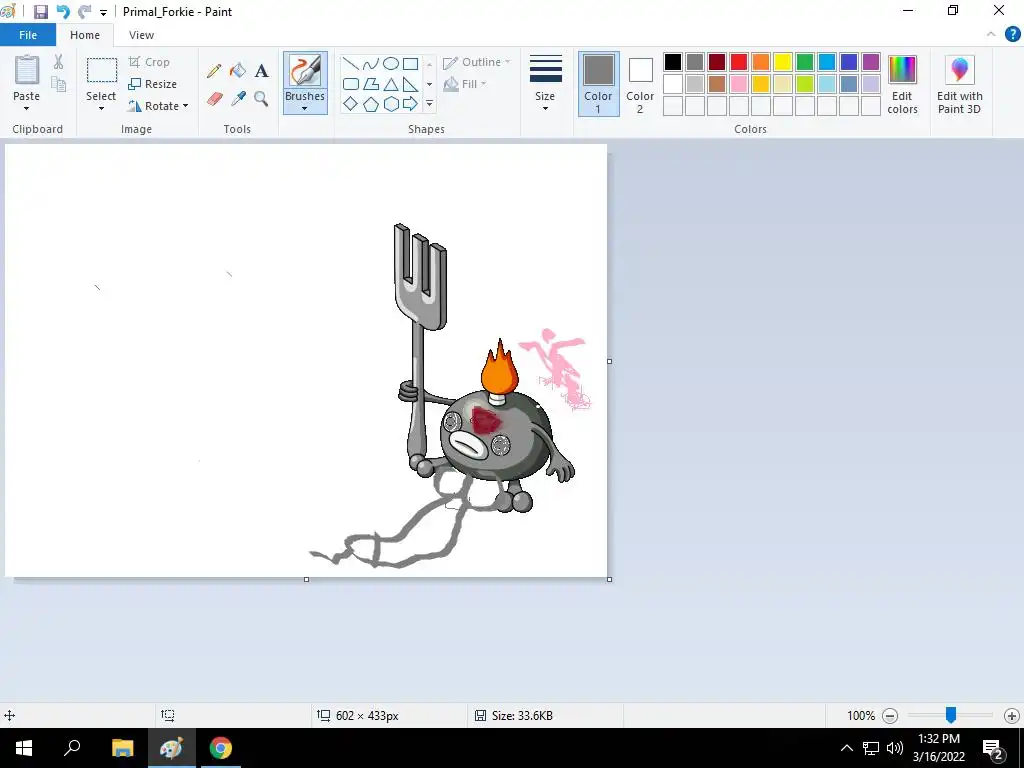Image resolution: width=1024 pixels, height=768 pixels.
Task: Click the zoom in plus button
Action: 1012,716
